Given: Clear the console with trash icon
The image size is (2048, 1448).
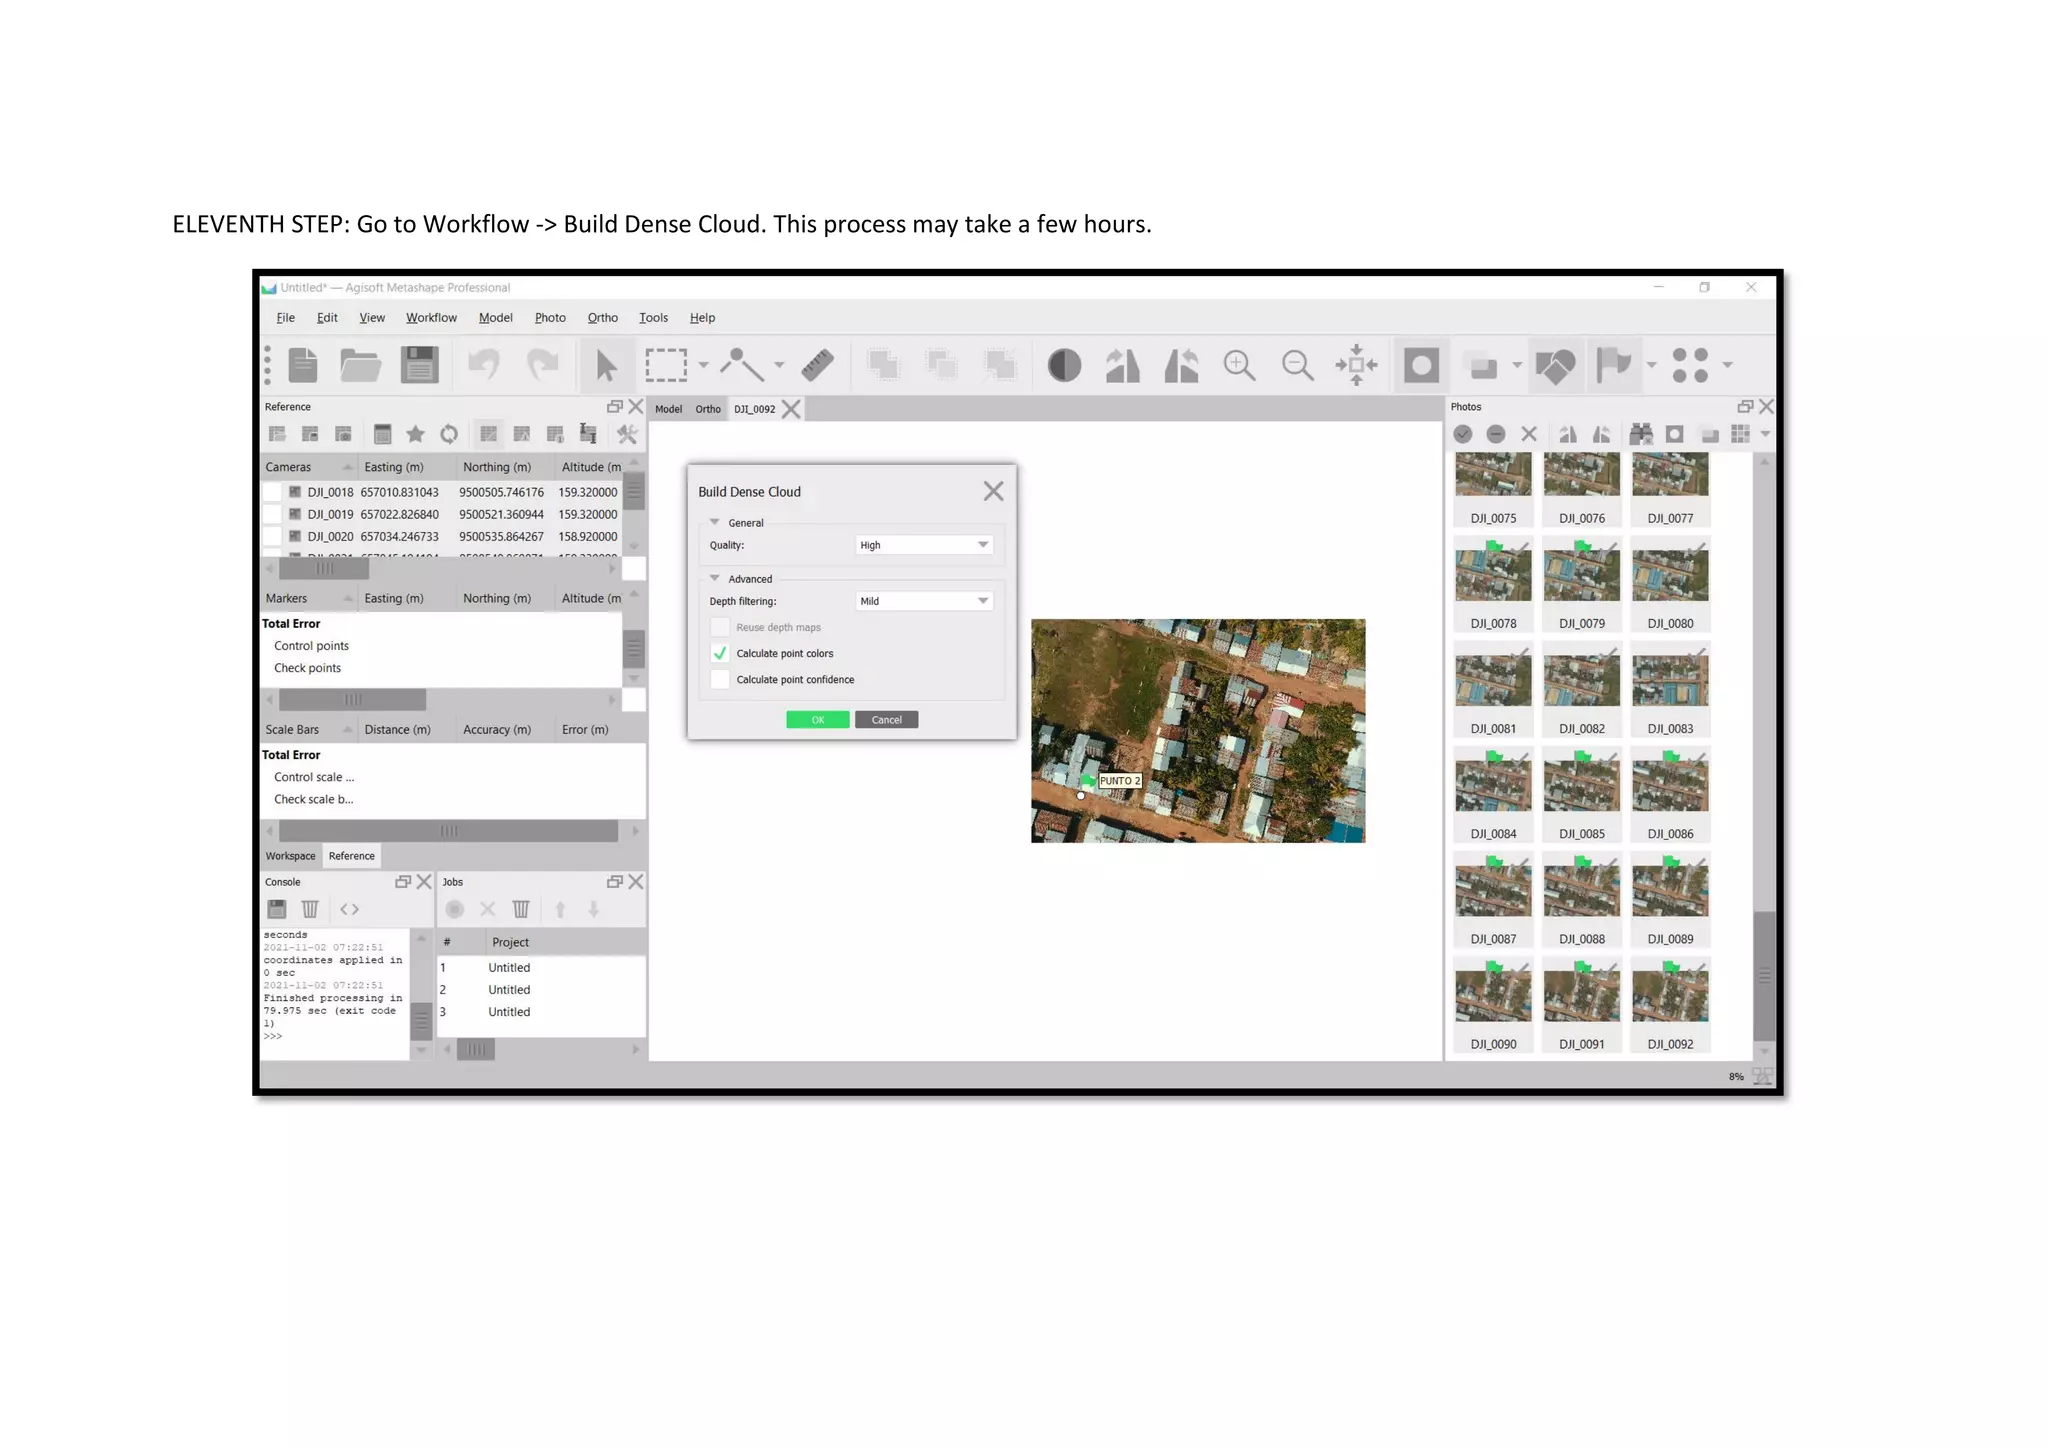Looking at the screenshot, I should [310, 909].
